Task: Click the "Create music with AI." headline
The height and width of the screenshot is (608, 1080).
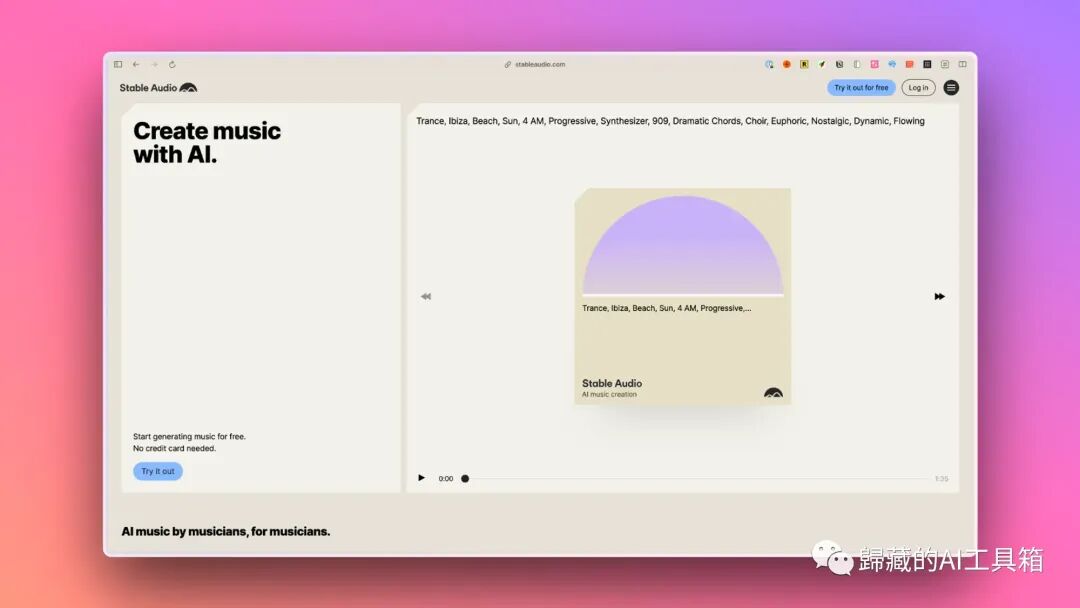Action: click(207, 143)
